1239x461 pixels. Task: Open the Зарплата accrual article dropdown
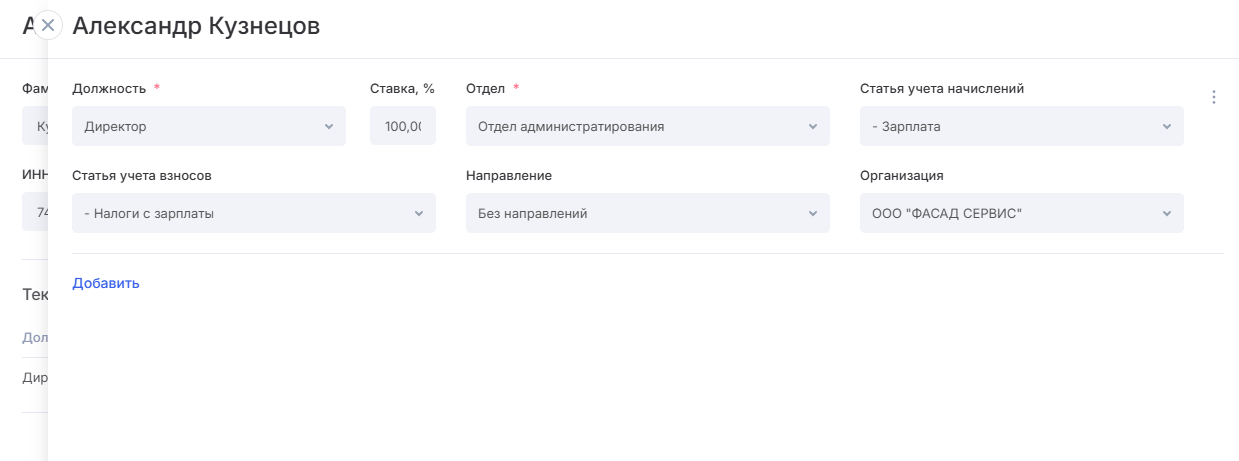[1010, 127]
